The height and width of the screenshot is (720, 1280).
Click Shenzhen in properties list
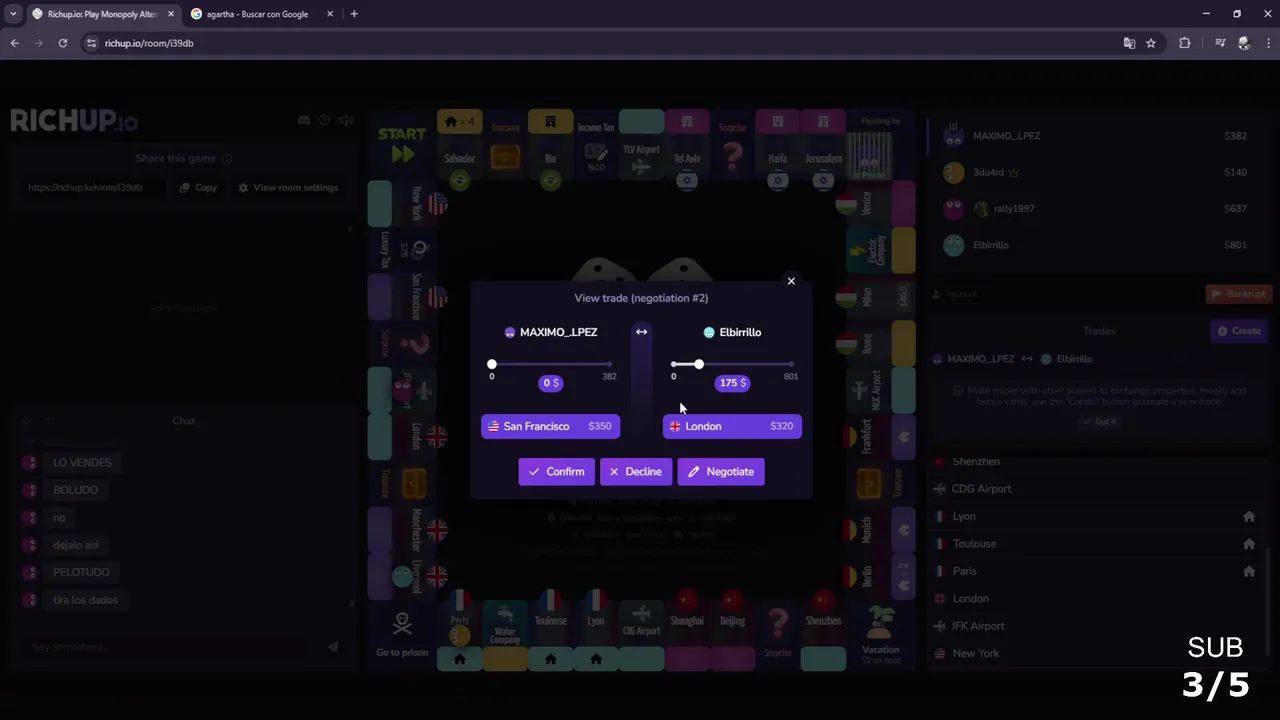point(976,461)
